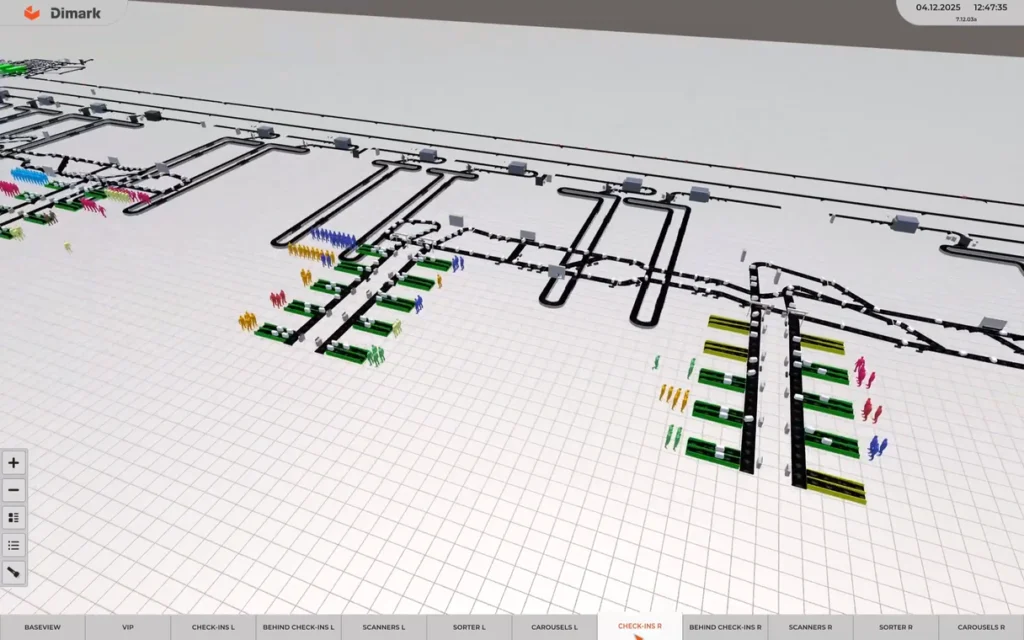This screenshot has width=1024, height=640.
Task: Switch to SORTER L tab
Action: (469, 627)
